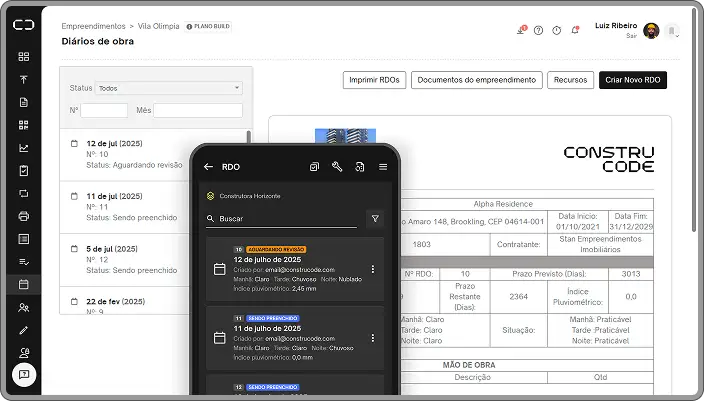704x401 pixels.
Task: Click the calendar icon in left sidebar
Action: tap(23, 284)
